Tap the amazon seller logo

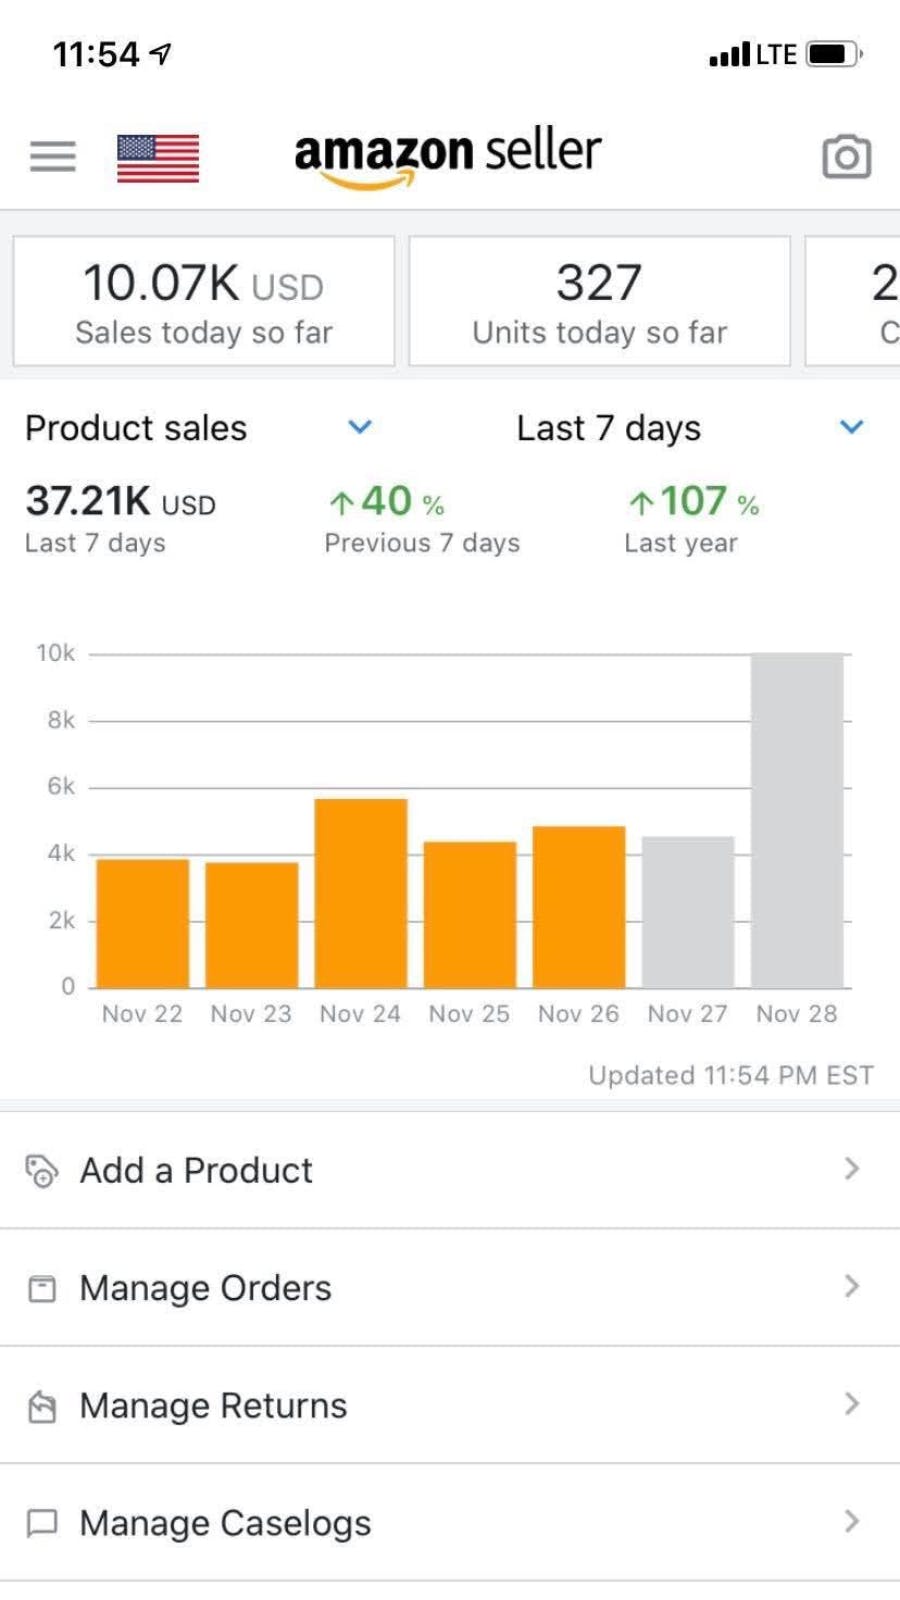tap(447, 156)
